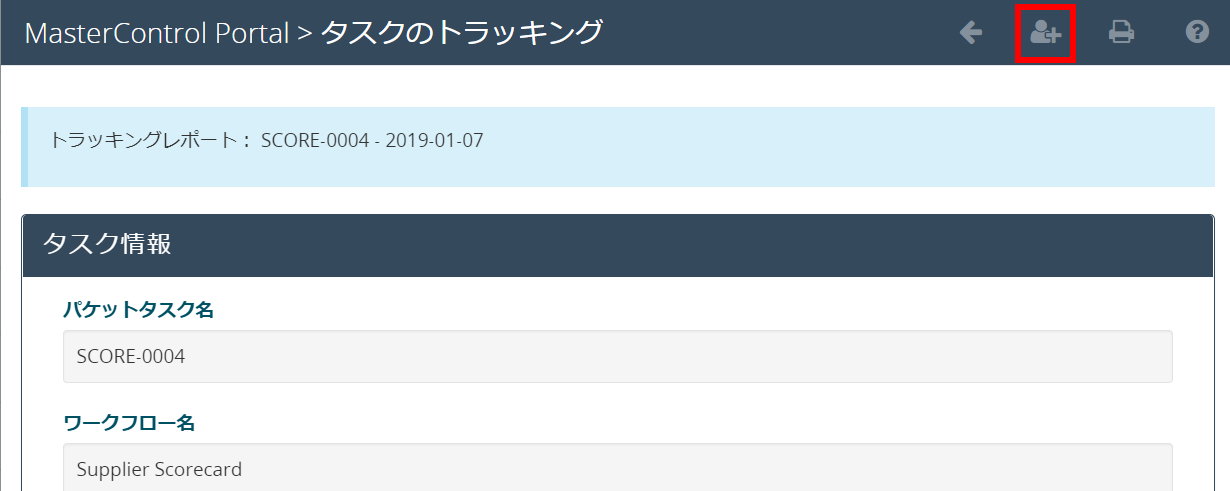Click the パケットタスク名 field label

138,310
